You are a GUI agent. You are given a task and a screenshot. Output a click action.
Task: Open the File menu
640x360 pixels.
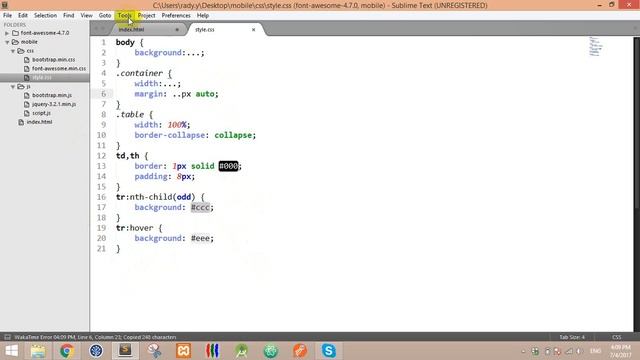tap(7, 16)
